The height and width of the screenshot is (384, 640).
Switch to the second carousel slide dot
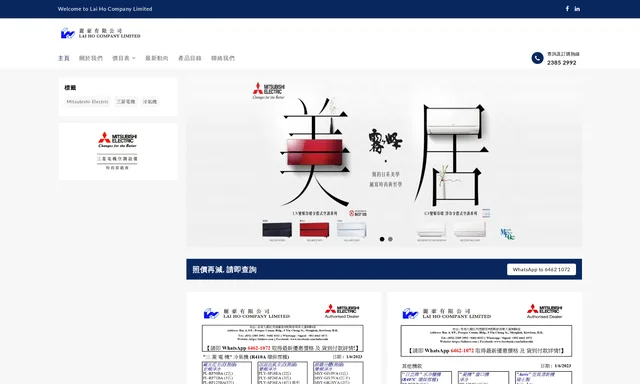coord(390,239)
